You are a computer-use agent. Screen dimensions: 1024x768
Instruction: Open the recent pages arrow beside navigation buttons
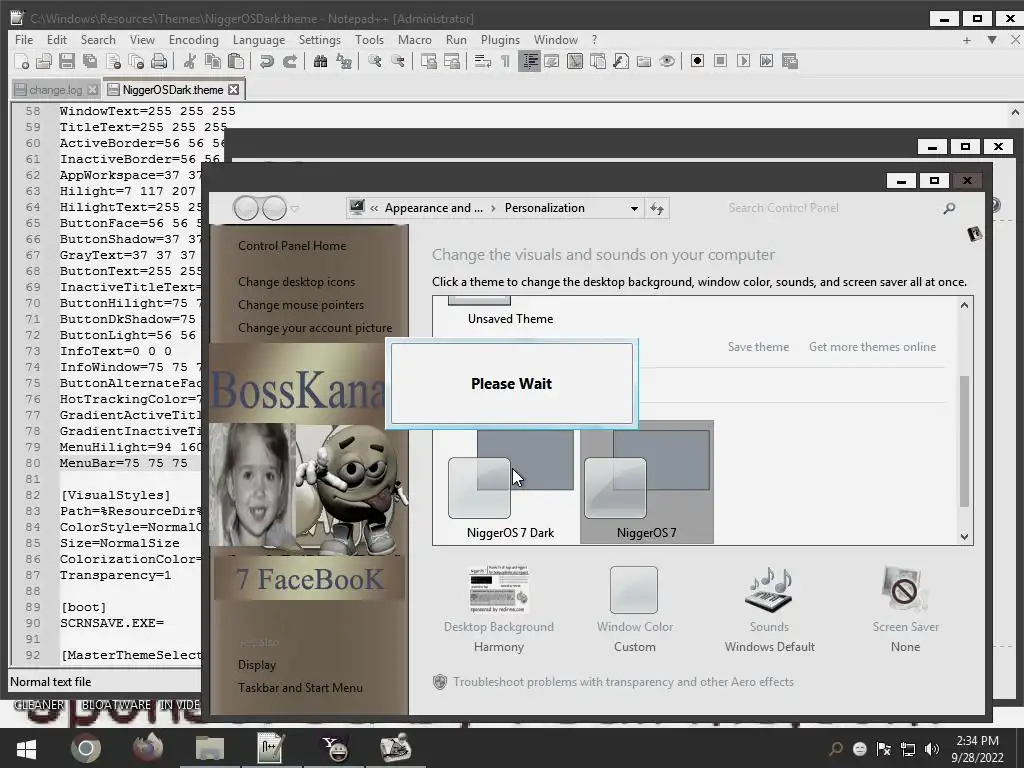[x=295, y=208]
